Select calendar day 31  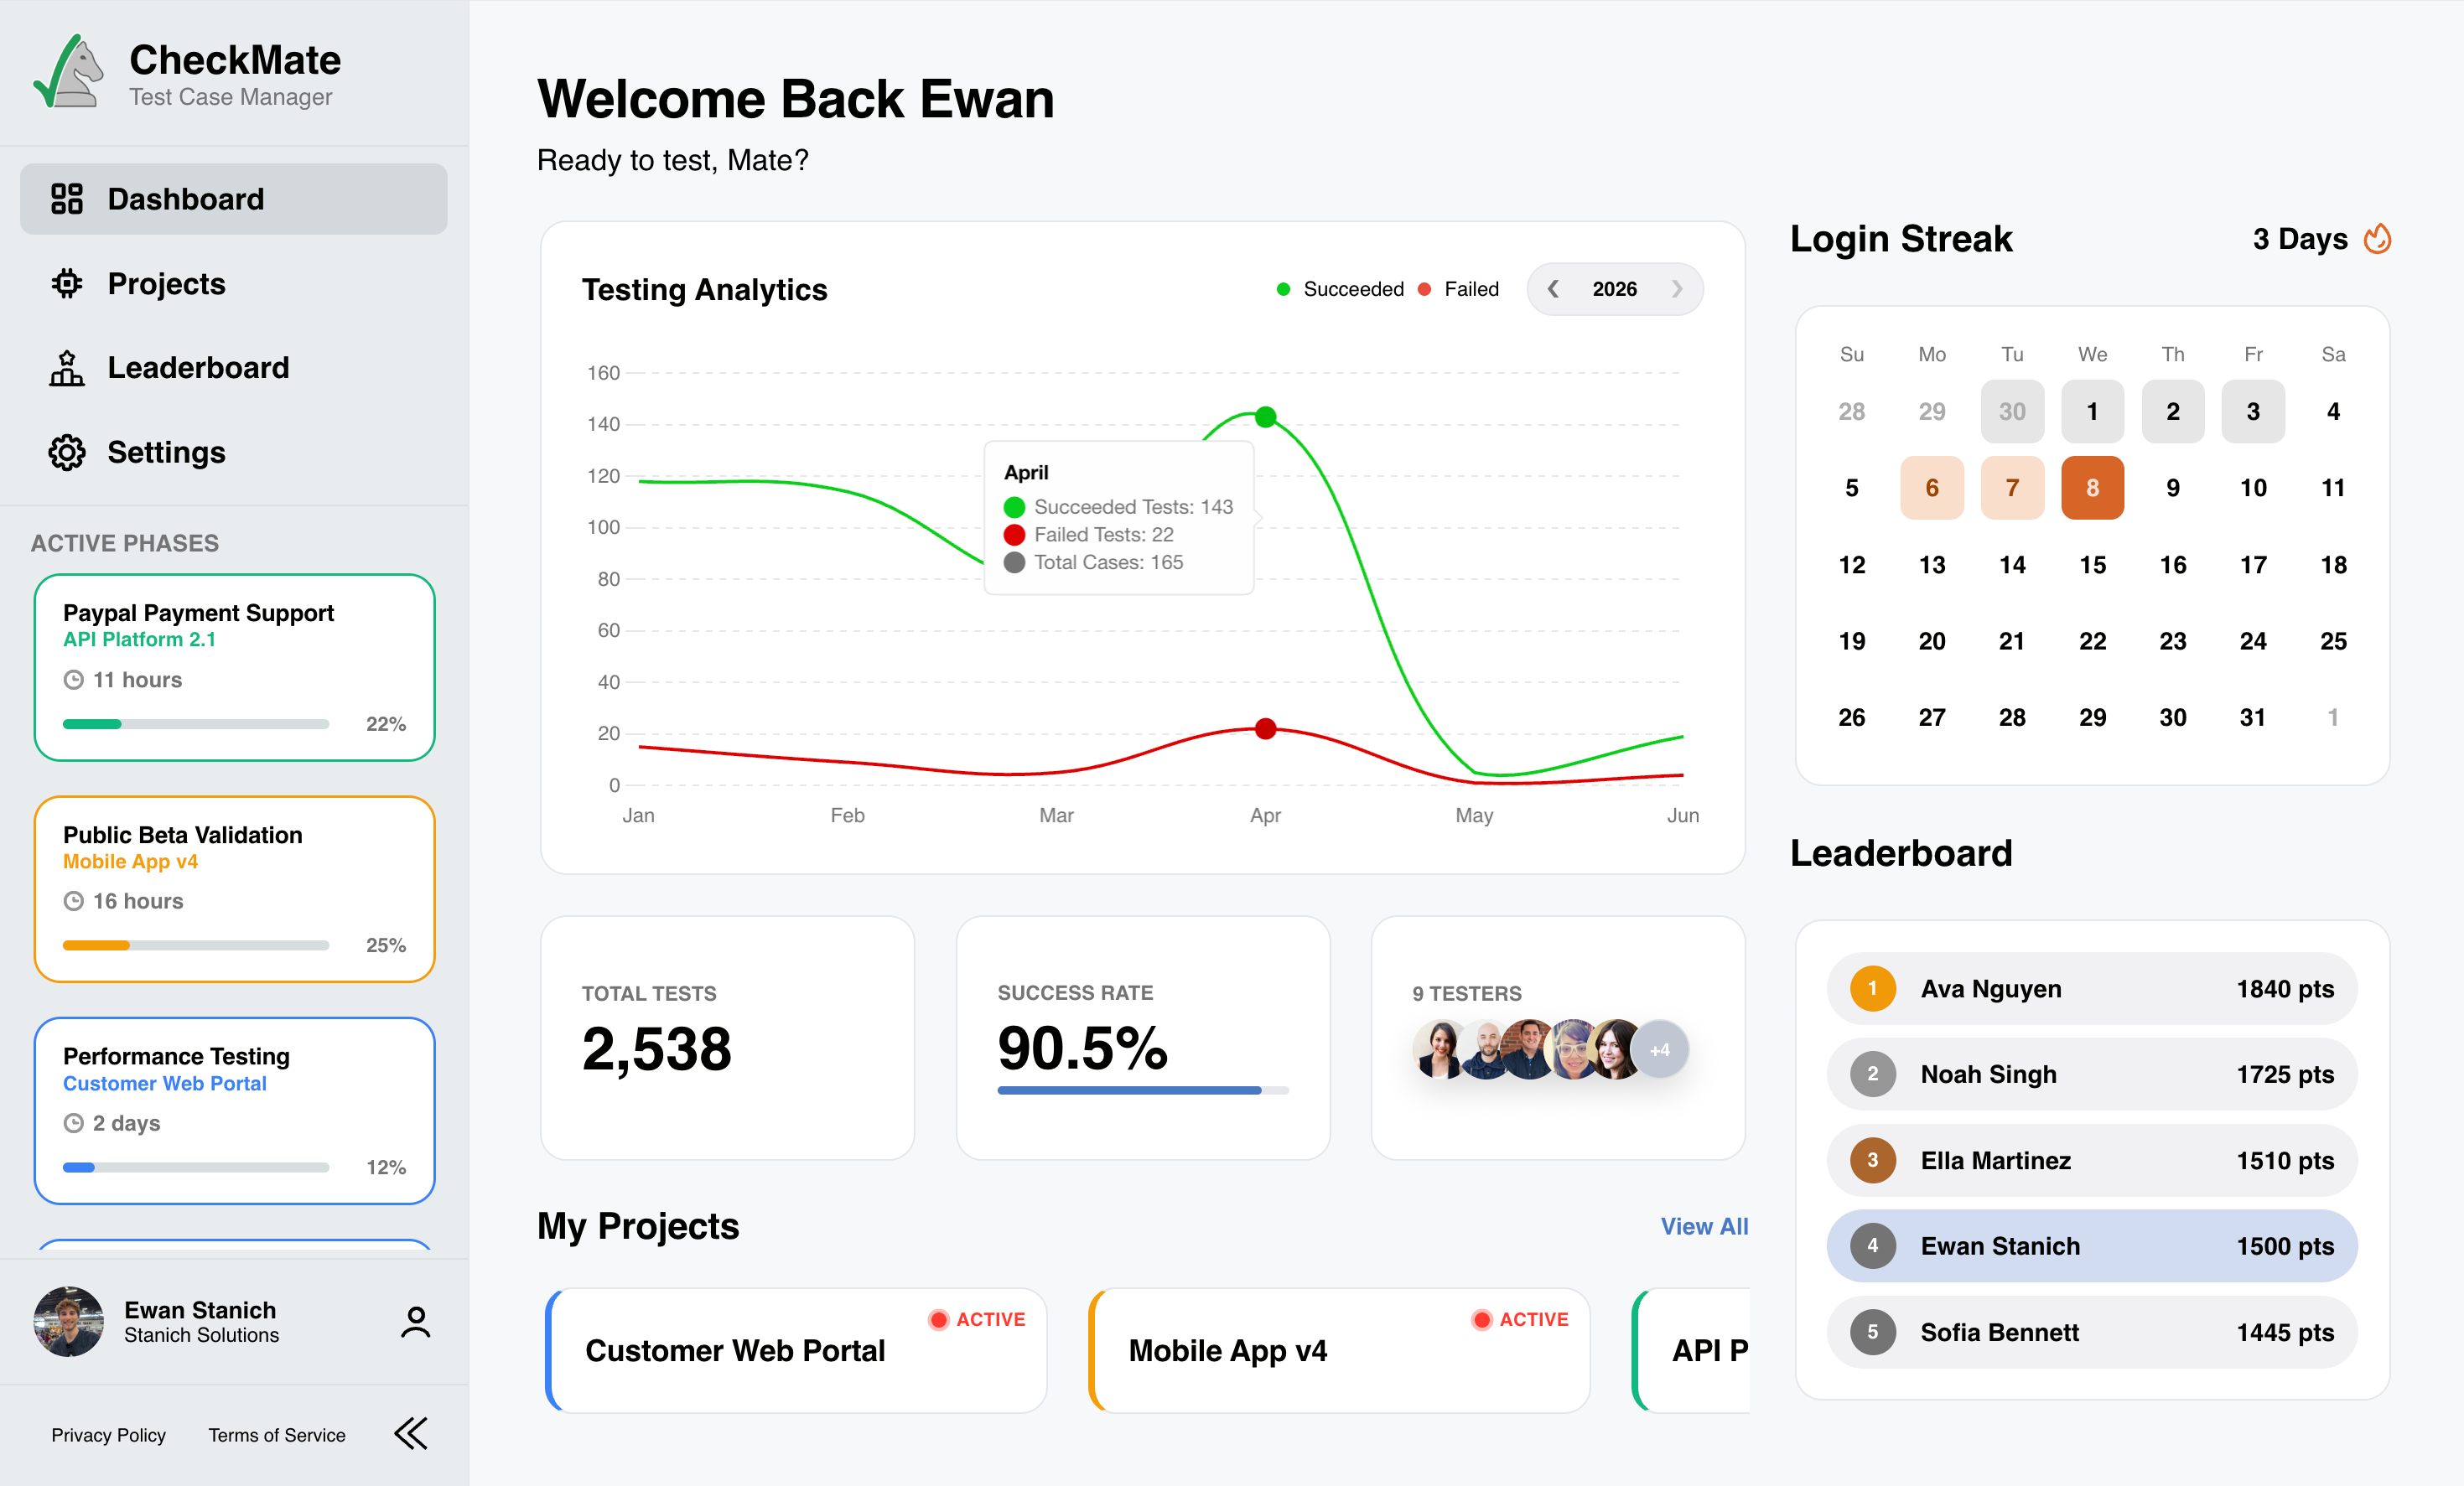(2252, 717)
